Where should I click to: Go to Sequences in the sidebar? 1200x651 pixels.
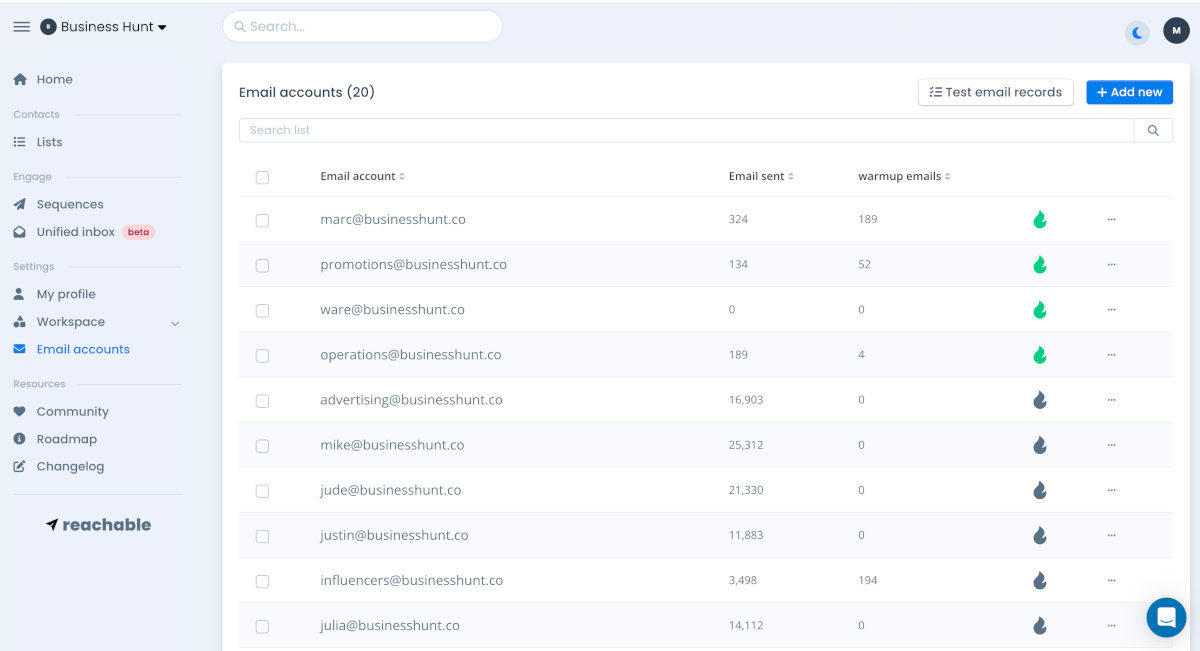70,204
